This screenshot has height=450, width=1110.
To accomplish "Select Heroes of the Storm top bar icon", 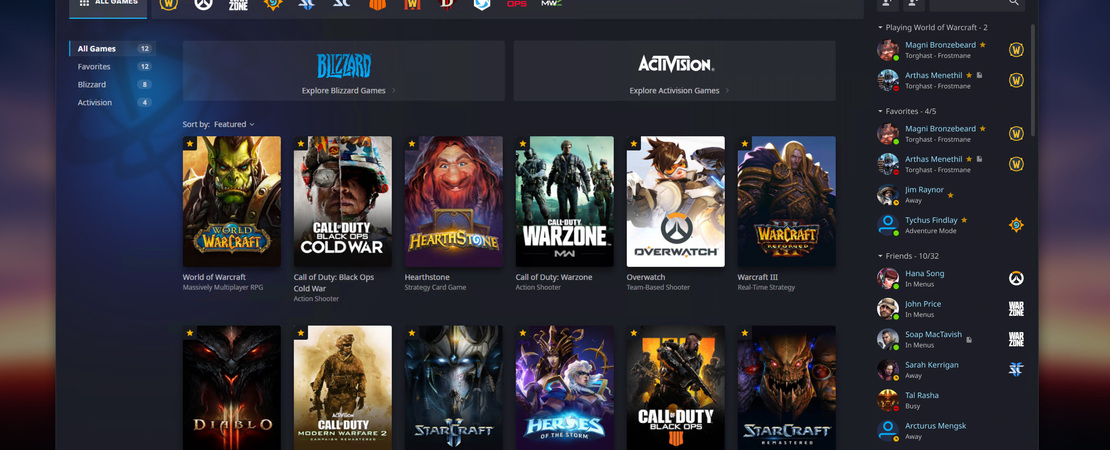I will [481, 4].
